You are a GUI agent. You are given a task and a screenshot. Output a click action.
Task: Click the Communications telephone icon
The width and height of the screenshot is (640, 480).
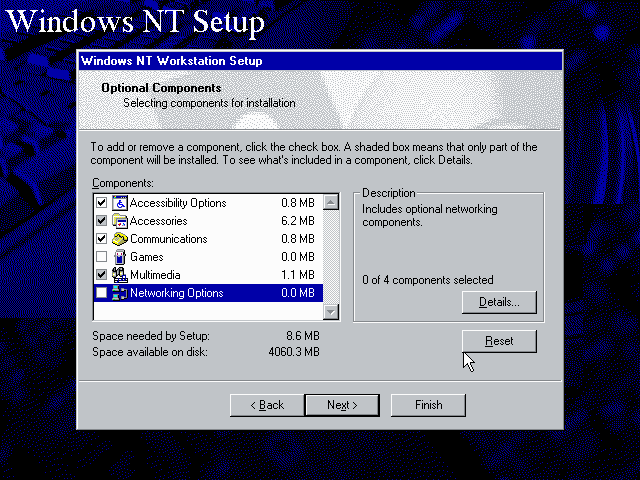pyautogui.click(x=119, y=239)
